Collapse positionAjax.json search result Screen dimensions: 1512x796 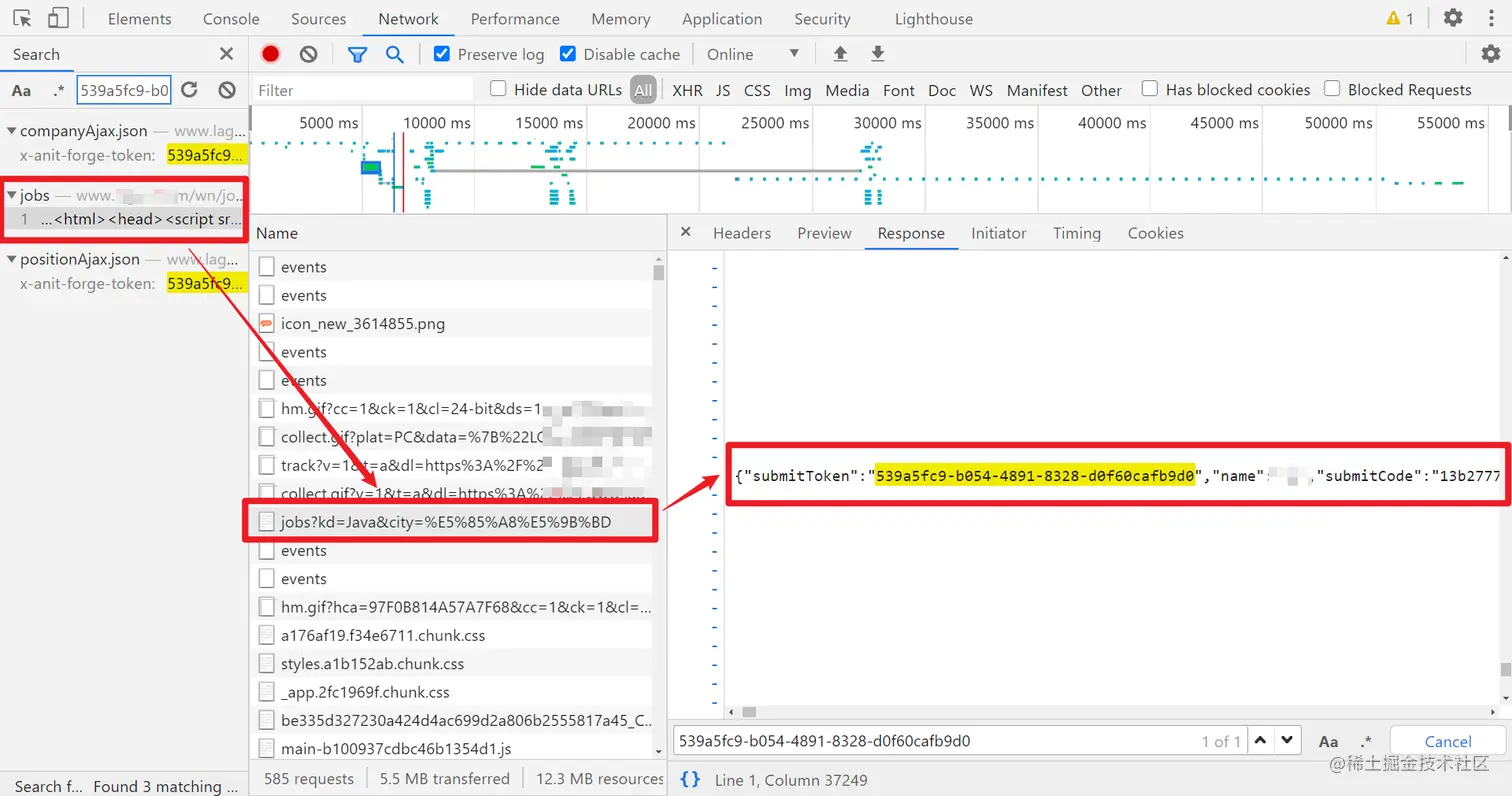click(11, 259)
